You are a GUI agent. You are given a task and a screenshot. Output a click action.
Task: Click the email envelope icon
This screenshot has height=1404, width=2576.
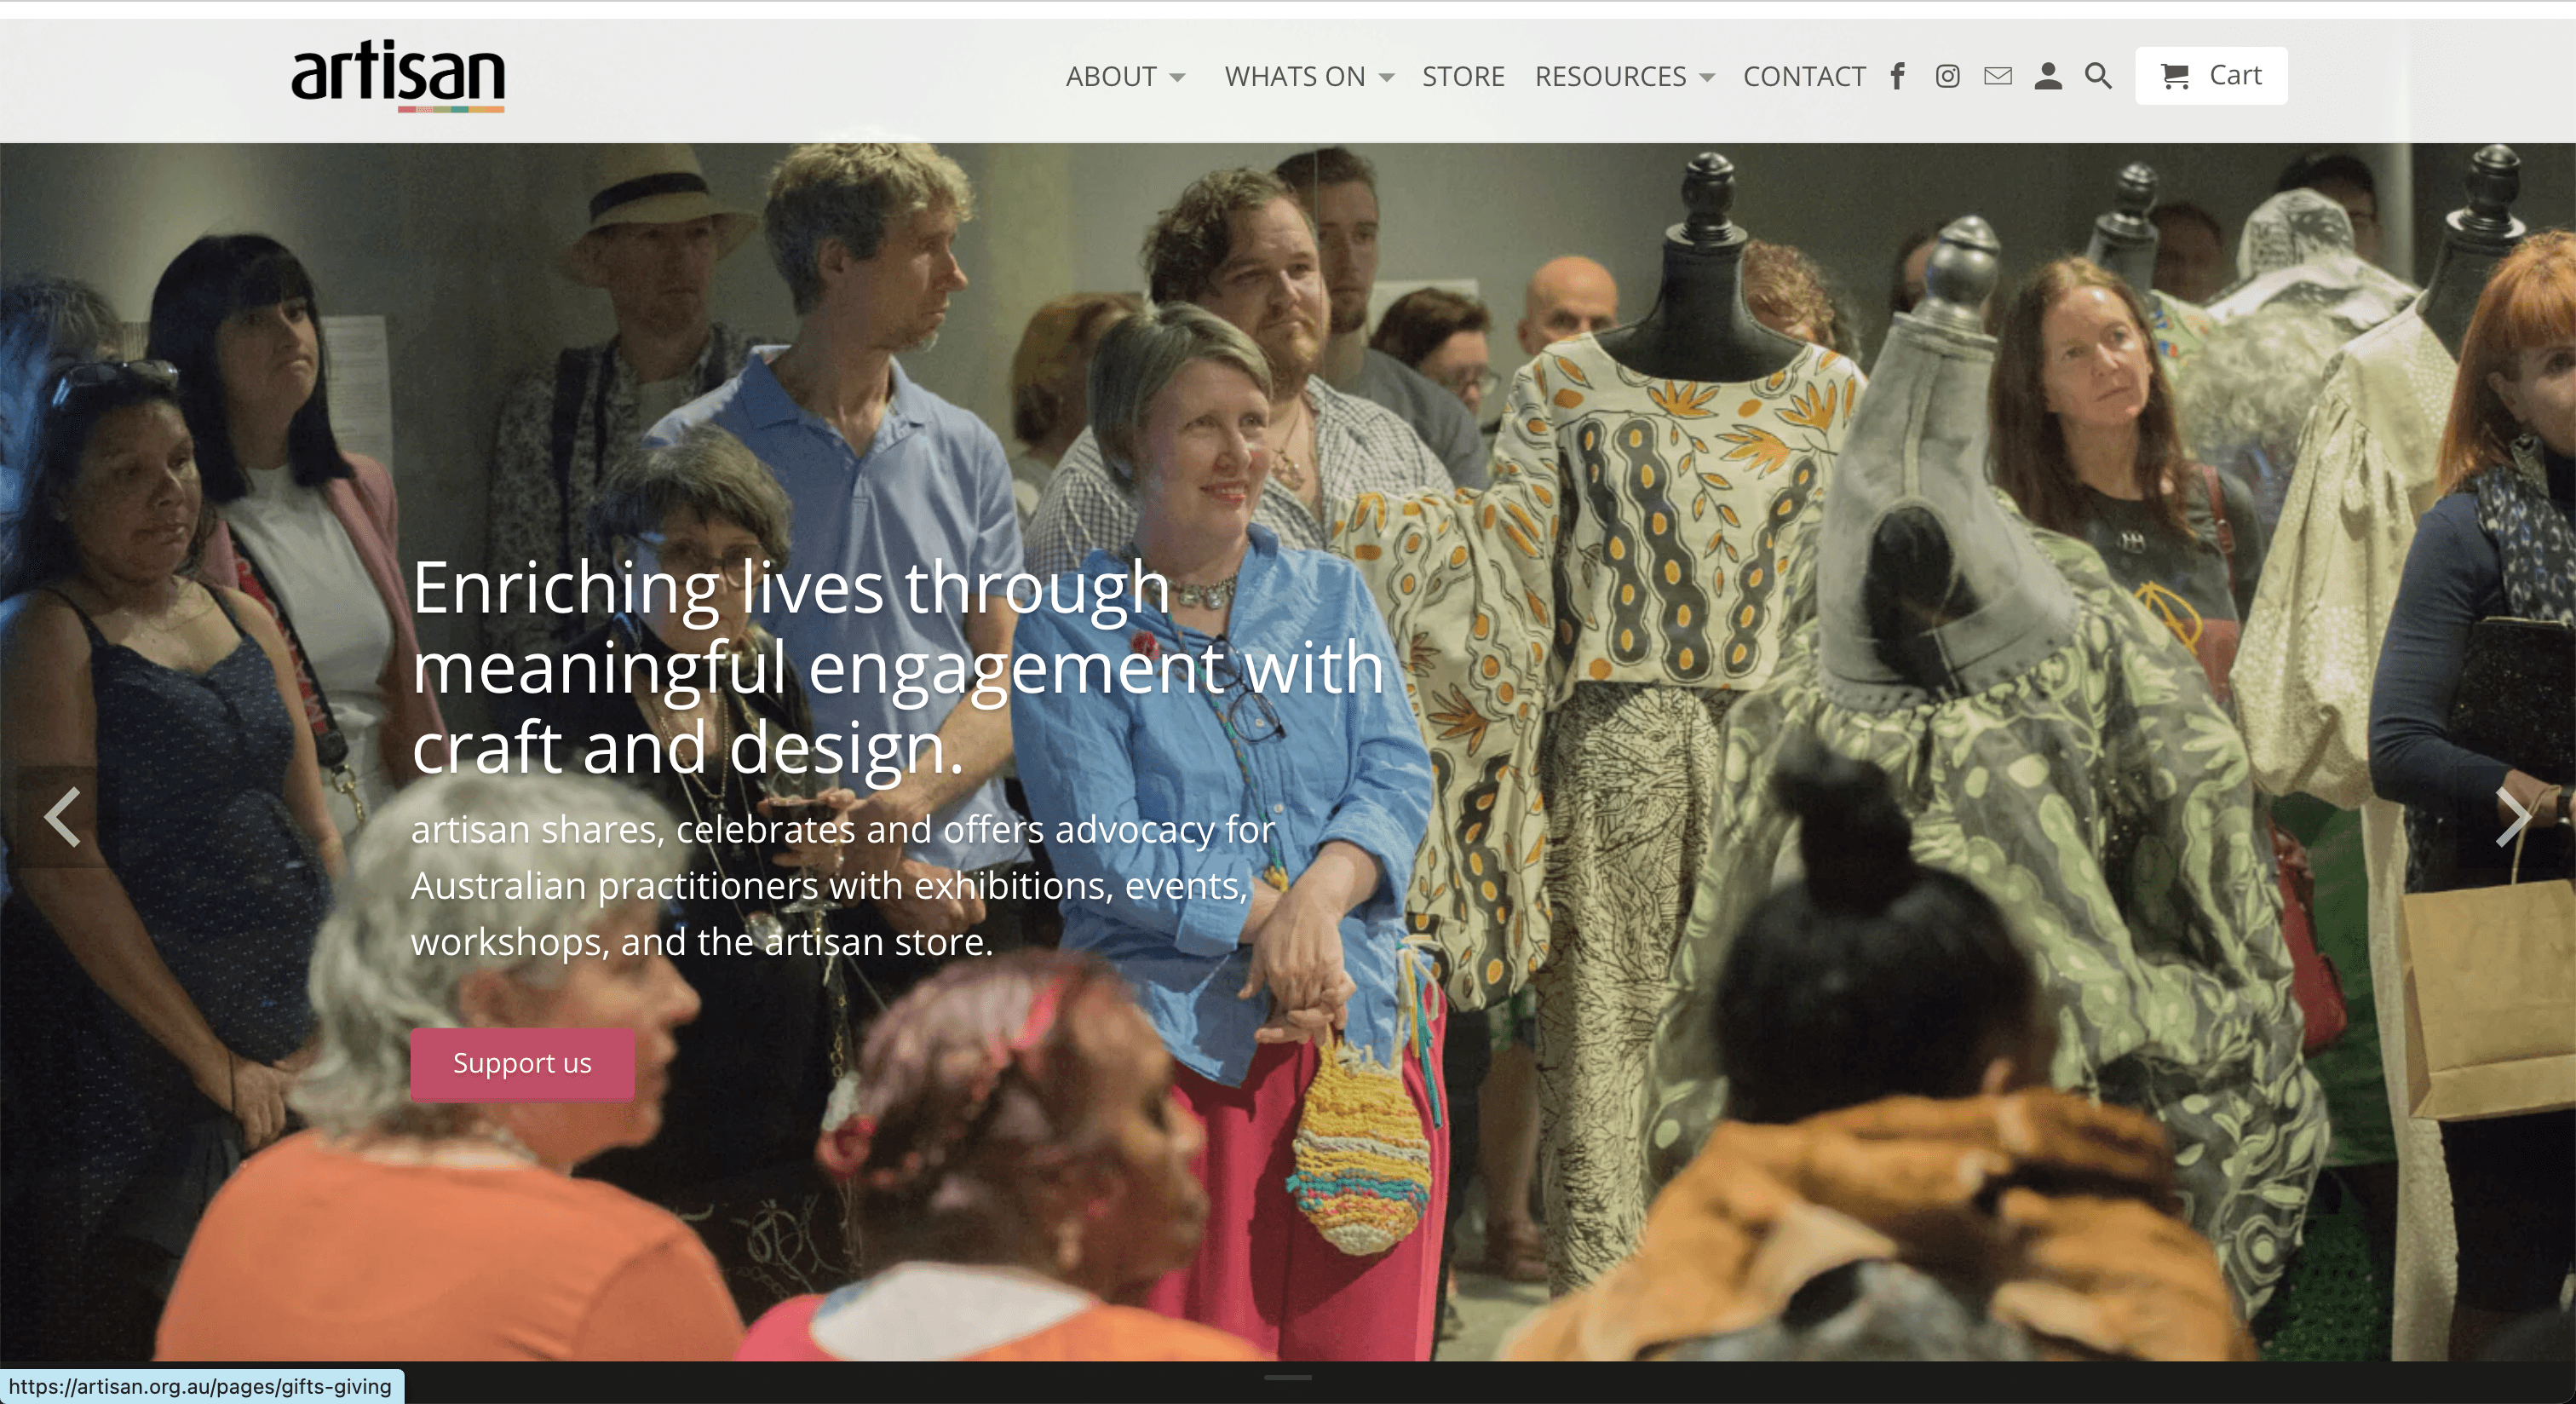(x=1997, y=76)
